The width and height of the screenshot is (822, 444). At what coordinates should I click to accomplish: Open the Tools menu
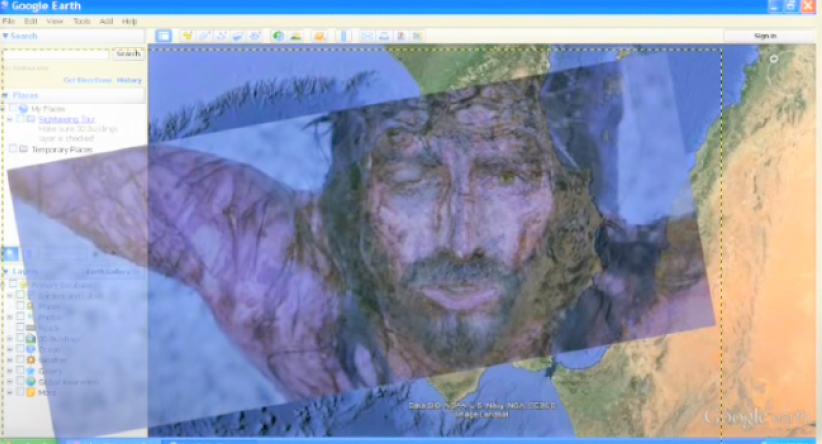tap(81, 21)
